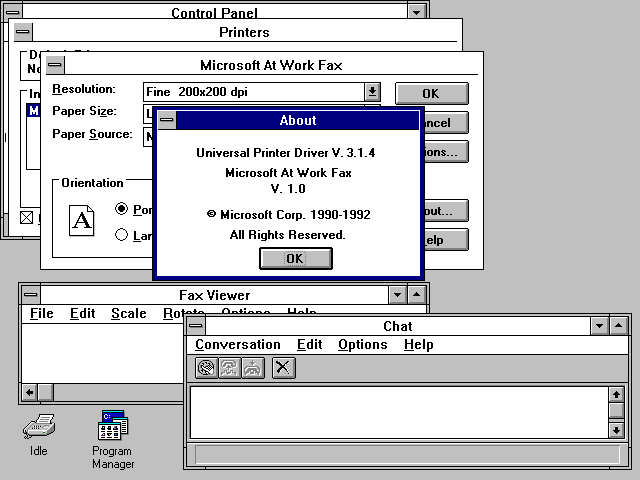
Task: Select the Portrait orientation radio button
Action: pos(121,209)
